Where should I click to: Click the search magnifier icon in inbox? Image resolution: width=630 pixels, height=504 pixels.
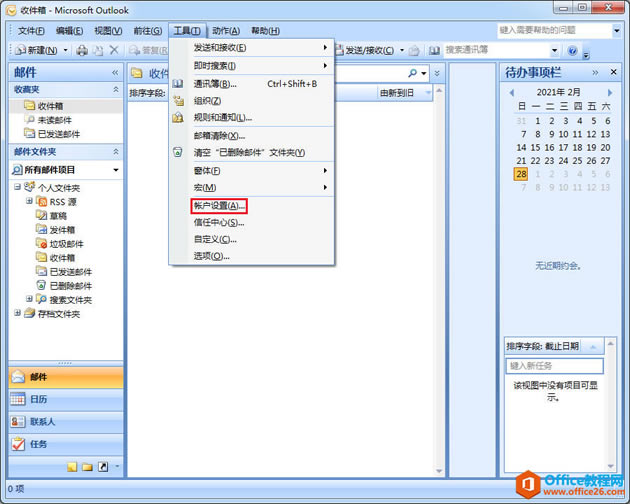point(412,73)
